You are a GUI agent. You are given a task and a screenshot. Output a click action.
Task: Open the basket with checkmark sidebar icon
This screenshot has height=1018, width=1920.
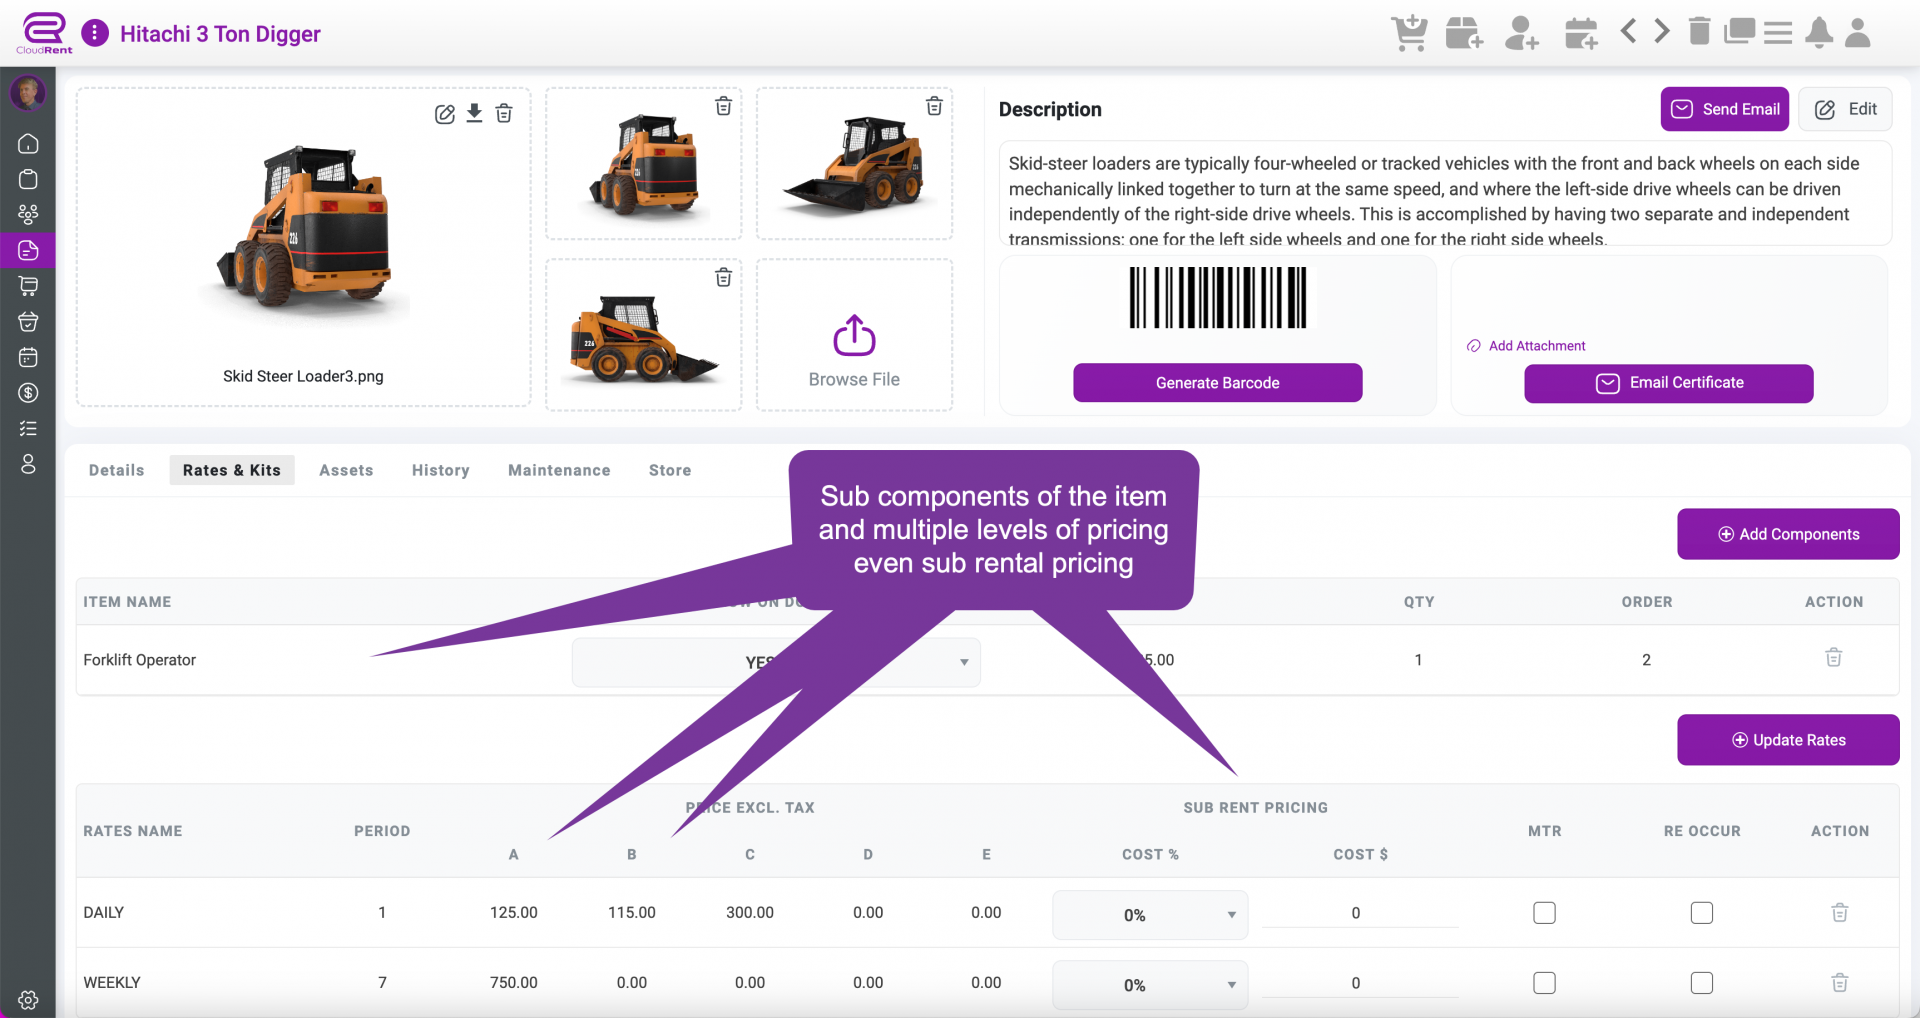(x=28, y=321)
